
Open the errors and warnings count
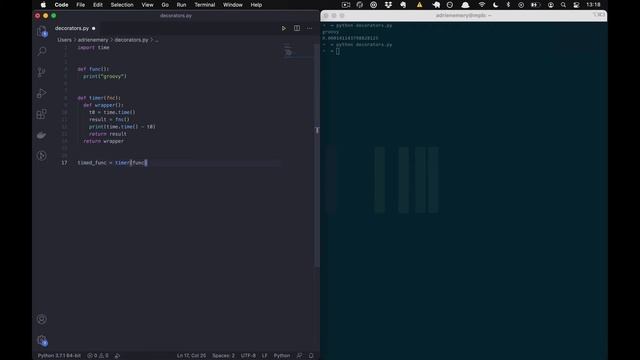[x=98, y=356]
